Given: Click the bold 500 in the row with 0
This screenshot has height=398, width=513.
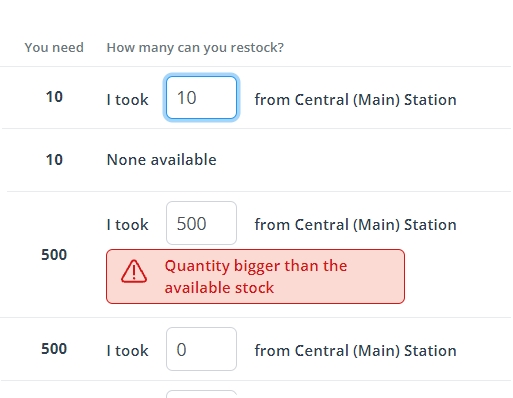Looking at the screenshot, I should (x=54, y=349).
